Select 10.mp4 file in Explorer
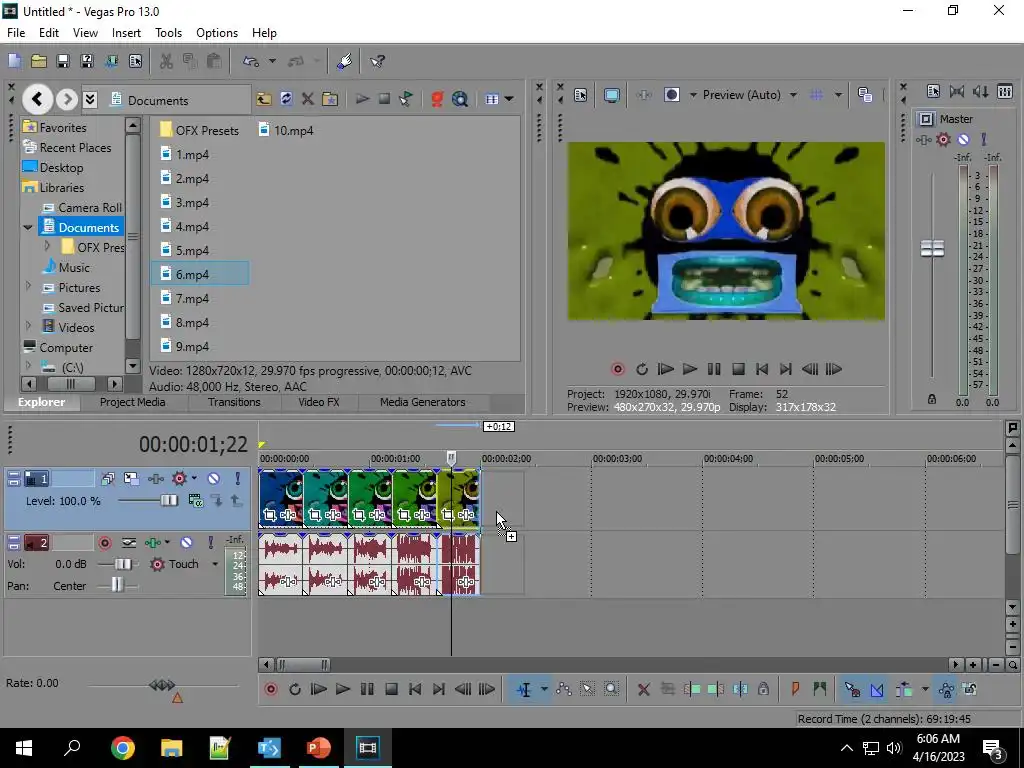1024x768 pixels. (x=287, y=131)
